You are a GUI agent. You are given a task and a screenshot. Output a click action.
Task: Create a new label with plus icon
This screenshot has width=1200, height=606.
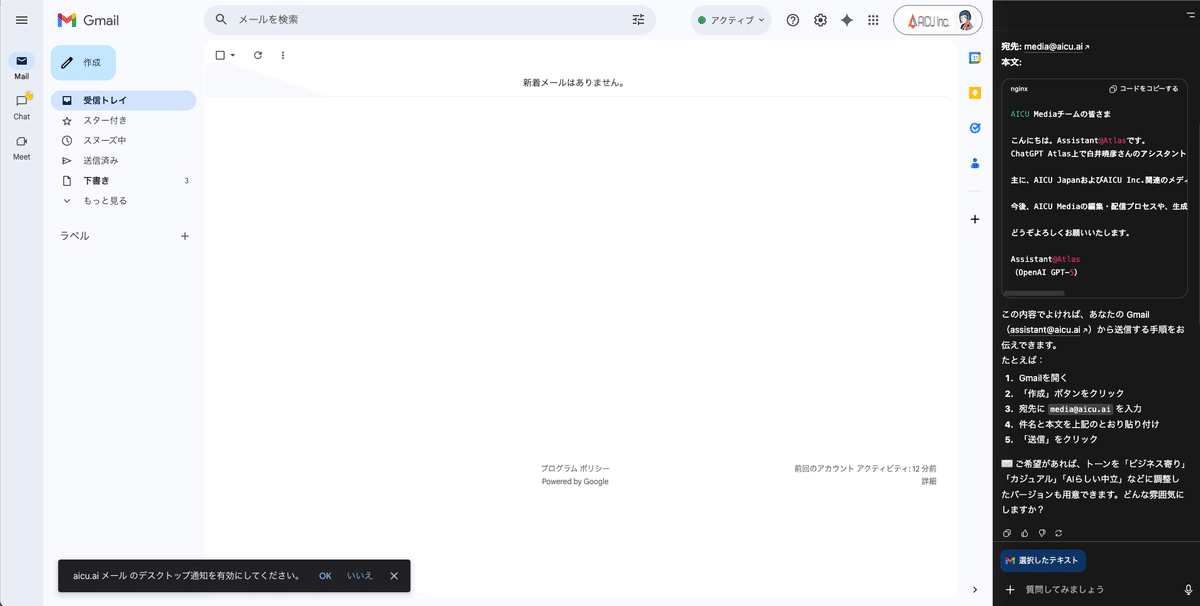184,236
